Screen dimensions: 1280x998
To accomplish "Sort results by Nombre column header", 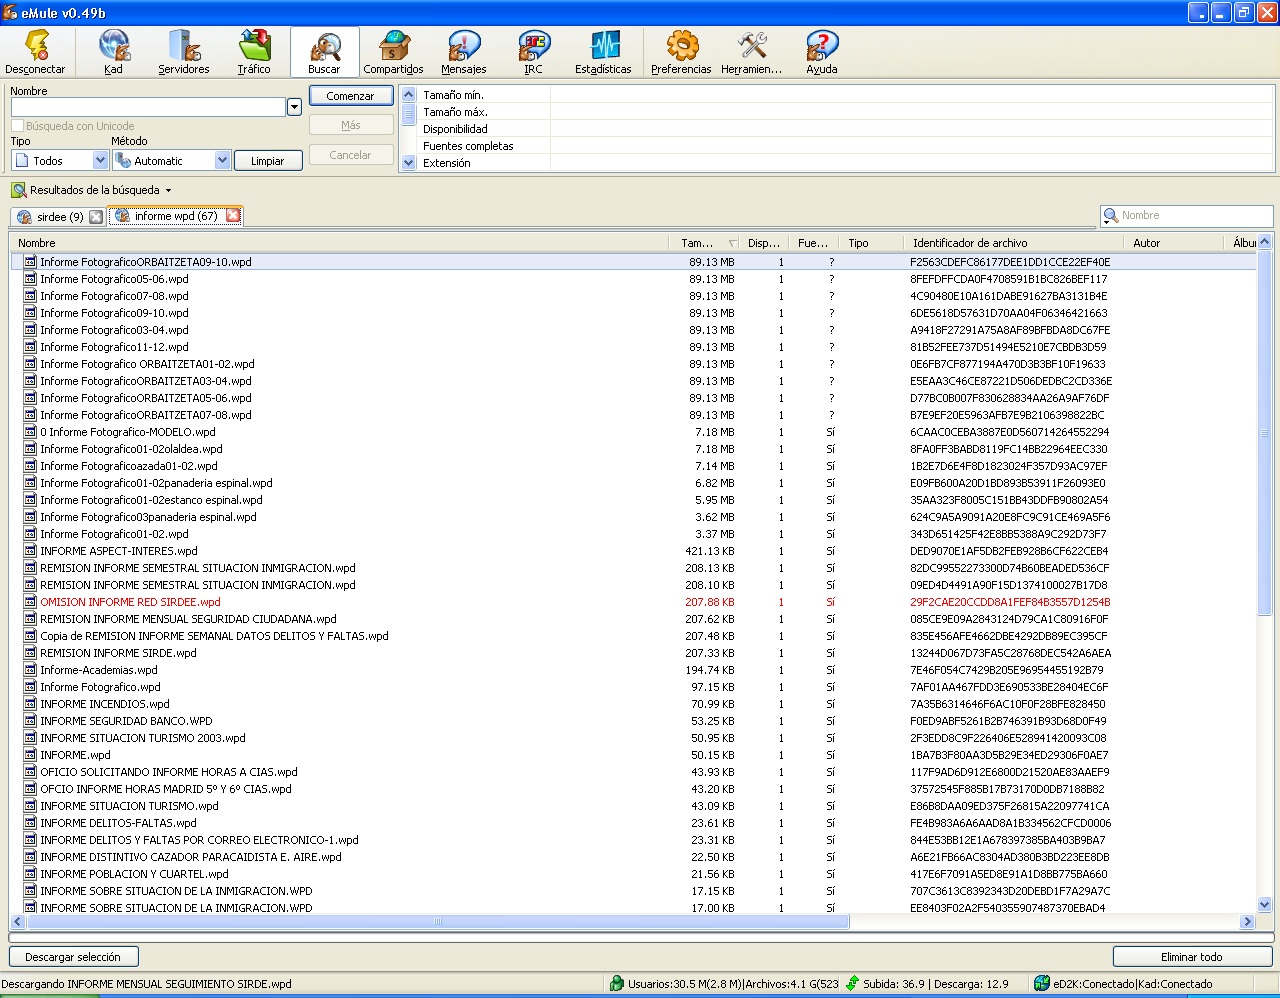I will [x=339, y=243].
